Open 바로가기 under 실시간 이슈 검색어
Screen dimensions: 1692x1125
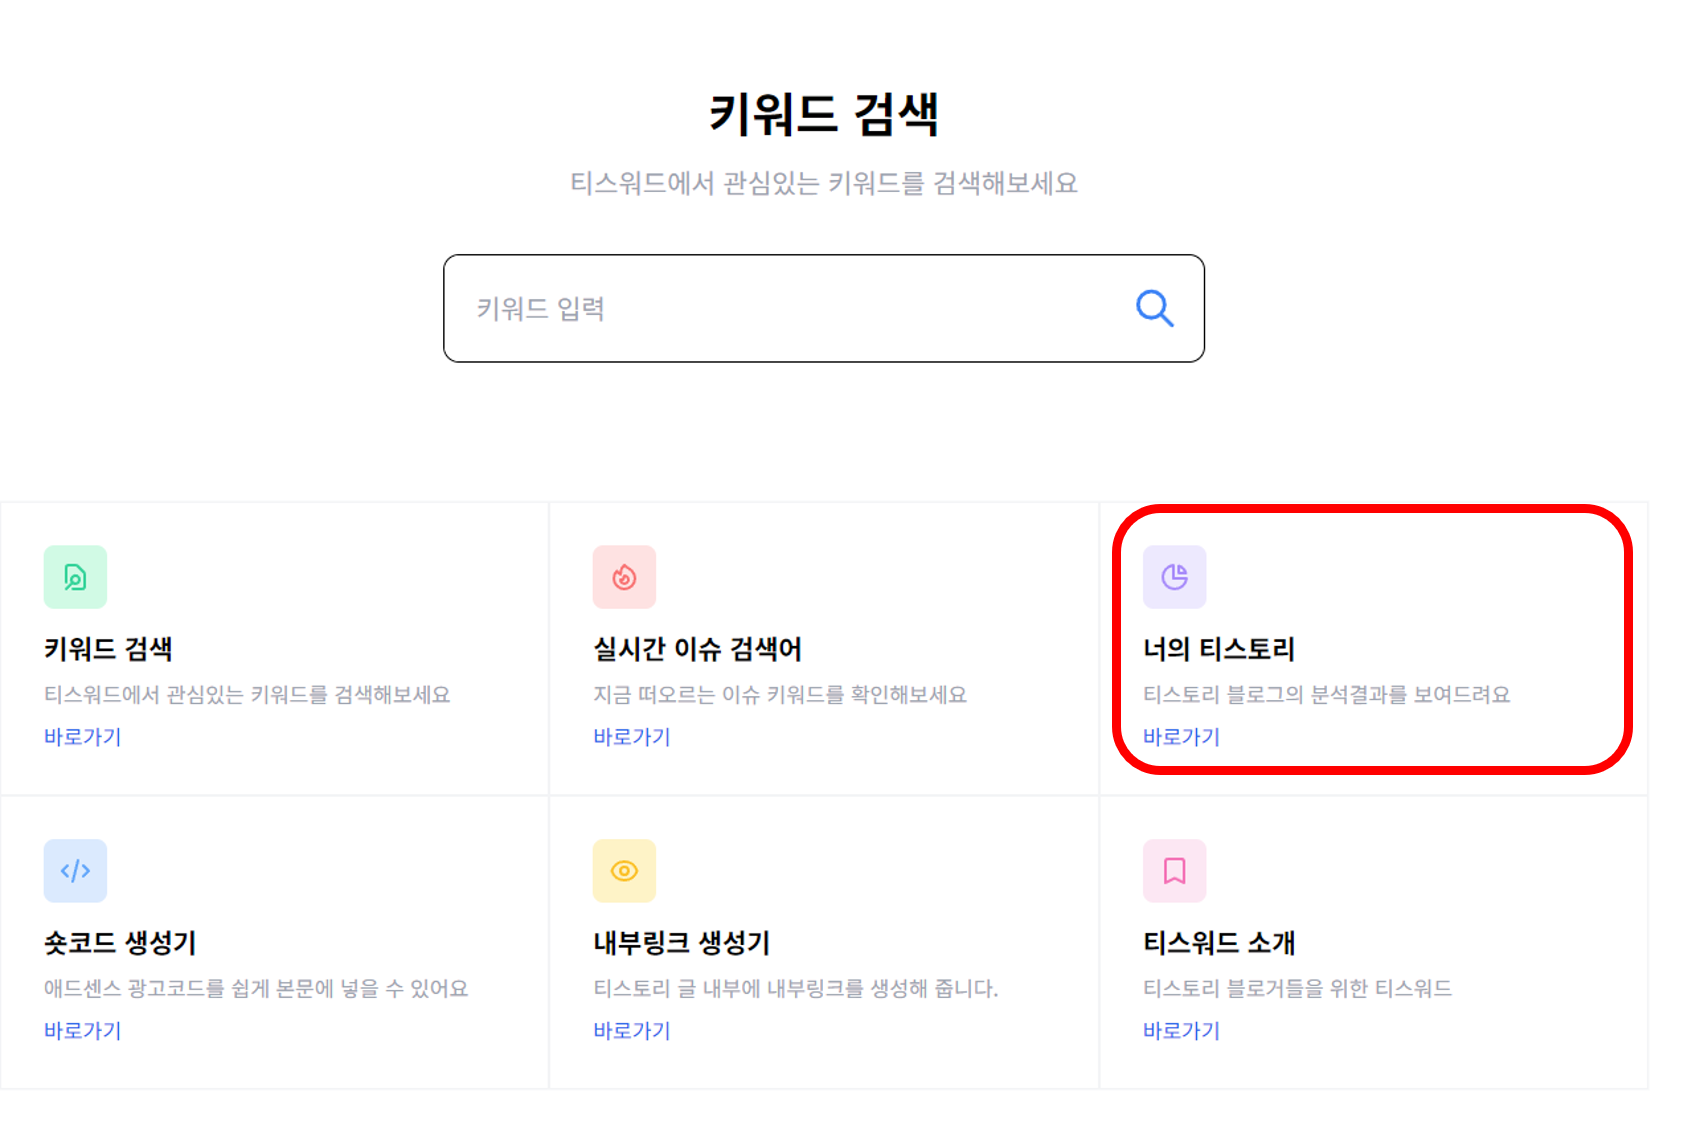(631, 737)
